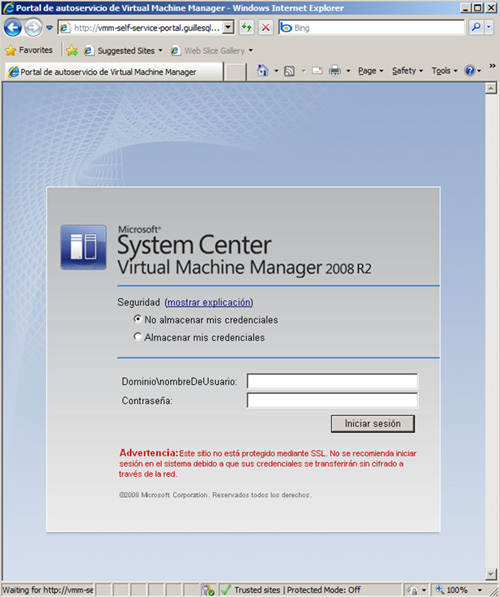Screen dimensions: 500x598
Task: Follow the 'mostrar explicación' link
Action: point(209,302)
